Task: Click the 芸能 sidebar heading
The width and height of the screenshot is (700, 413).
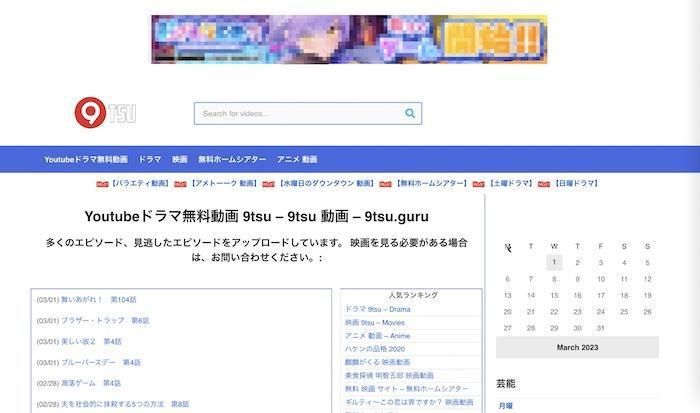Action: point(505,384)
